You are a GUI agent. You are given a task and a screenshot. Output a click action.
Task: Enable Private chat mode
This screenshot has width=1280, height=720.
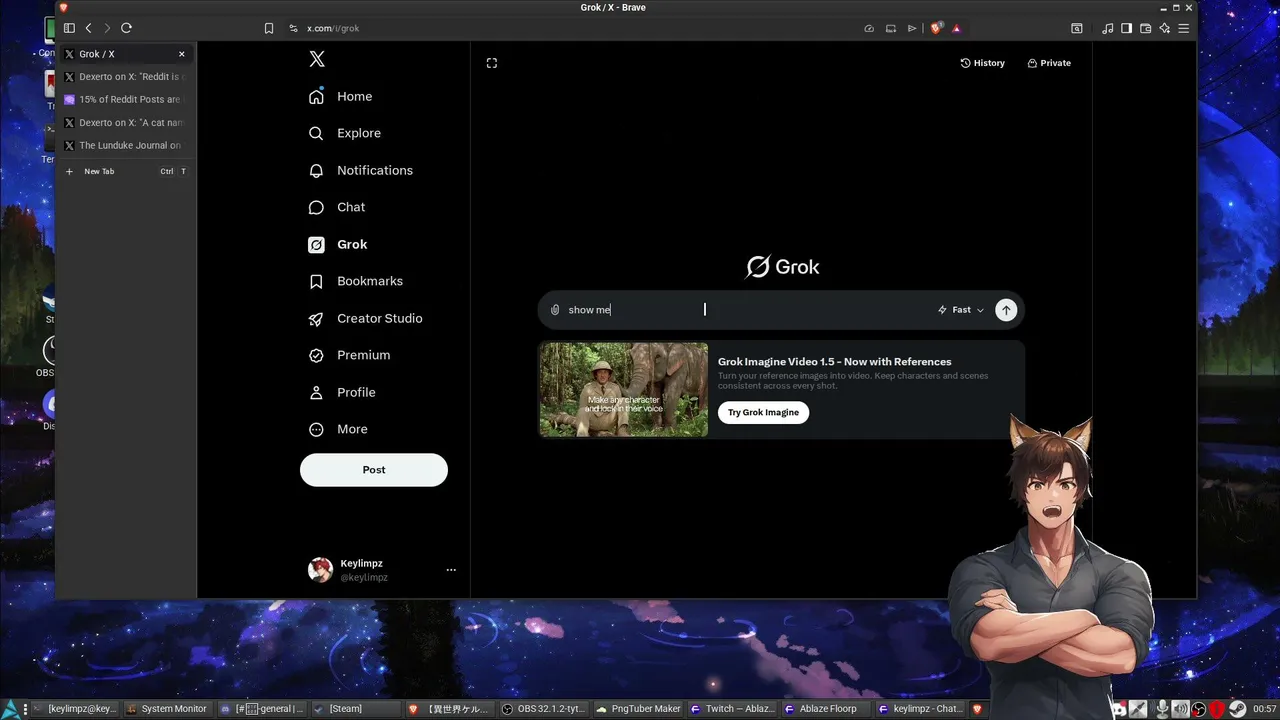[1049, 63]
